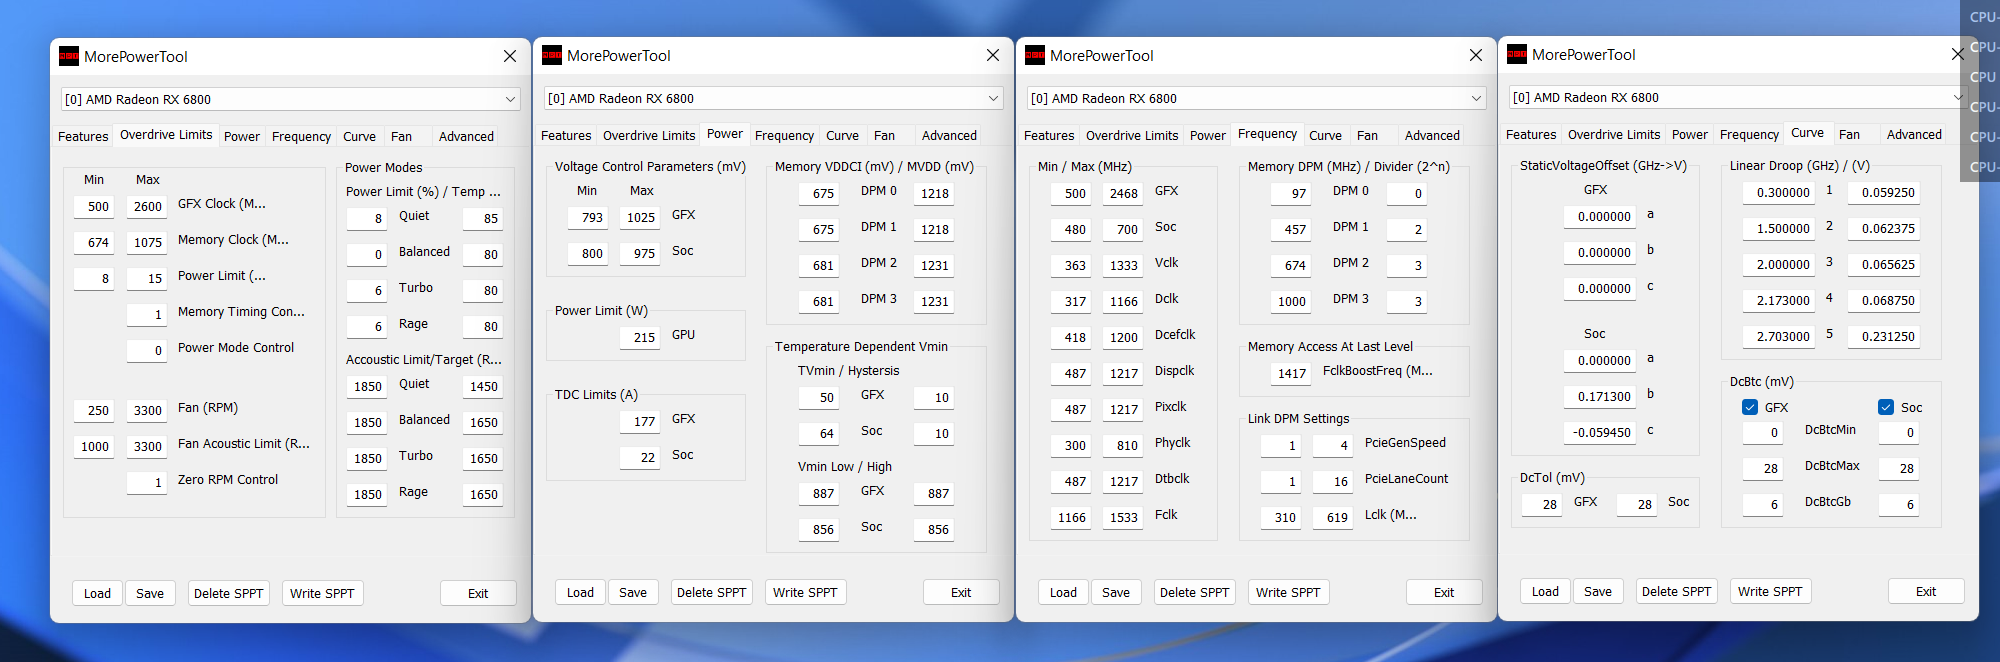Edit Memory Clock max field 1075
The image size is (2000, 662).
pyautogui.click(x=147, y=242)
